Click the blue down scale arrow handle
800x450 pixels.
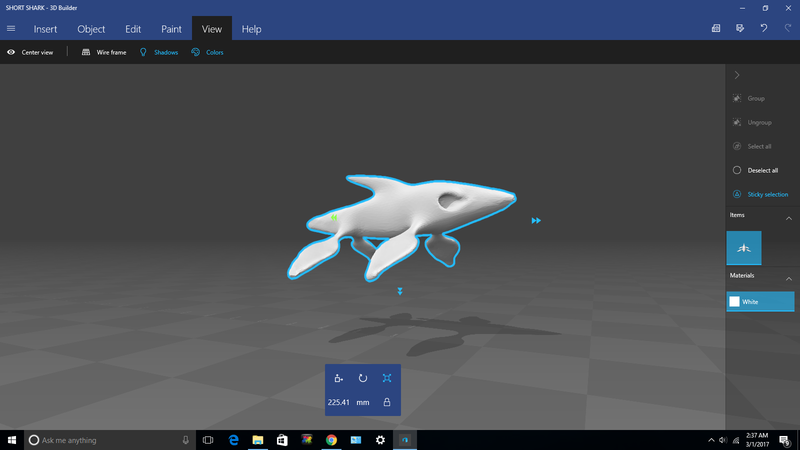tap(400, 291)
